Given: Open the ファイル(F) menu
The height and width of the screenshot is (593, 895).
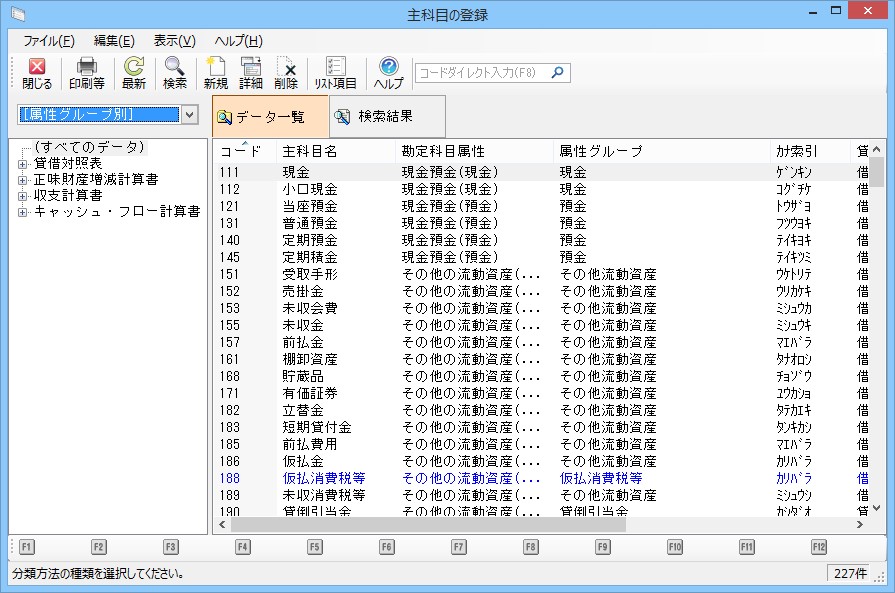Looking at the screenshot, I should 48,41.
